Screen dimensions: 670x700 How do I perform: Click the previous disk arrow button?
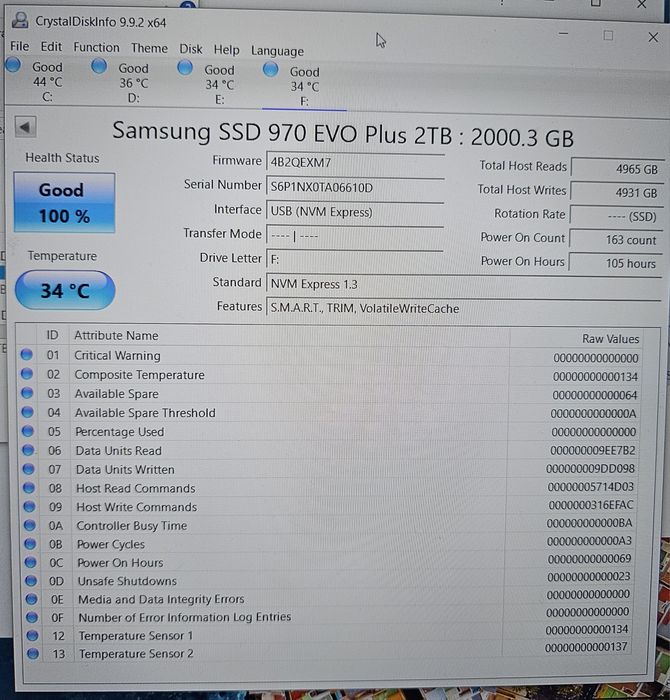[x=25, y=127]
